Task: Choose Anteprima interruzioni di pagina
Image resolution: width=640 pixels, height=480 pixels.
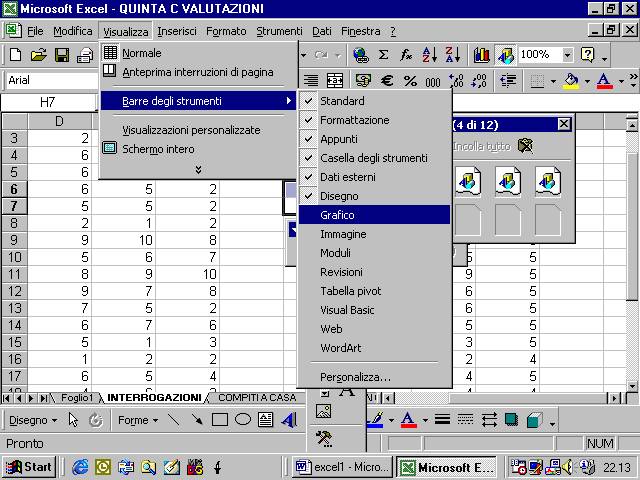Action: (198, 72)
